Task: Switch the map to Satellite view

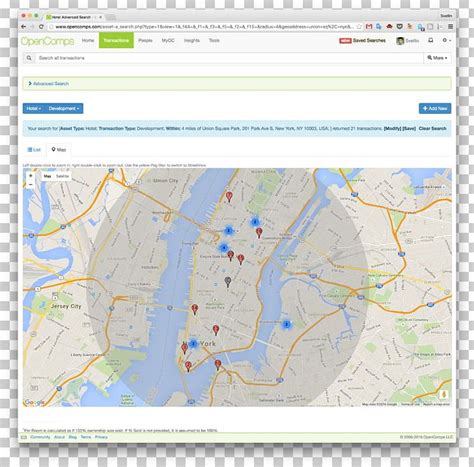Action: click(62, 176)
